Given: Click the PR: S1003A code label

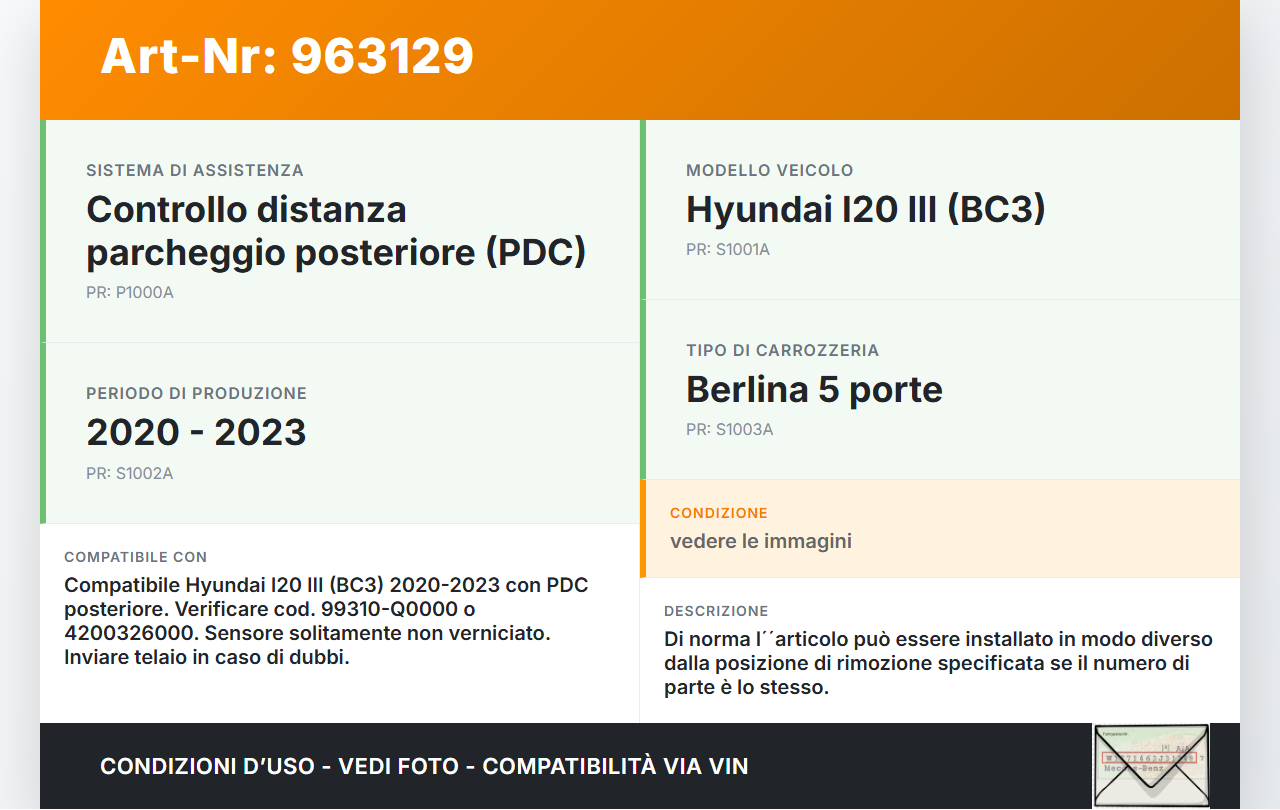Looking at the screenshot, I should click(x=728, y=429).
